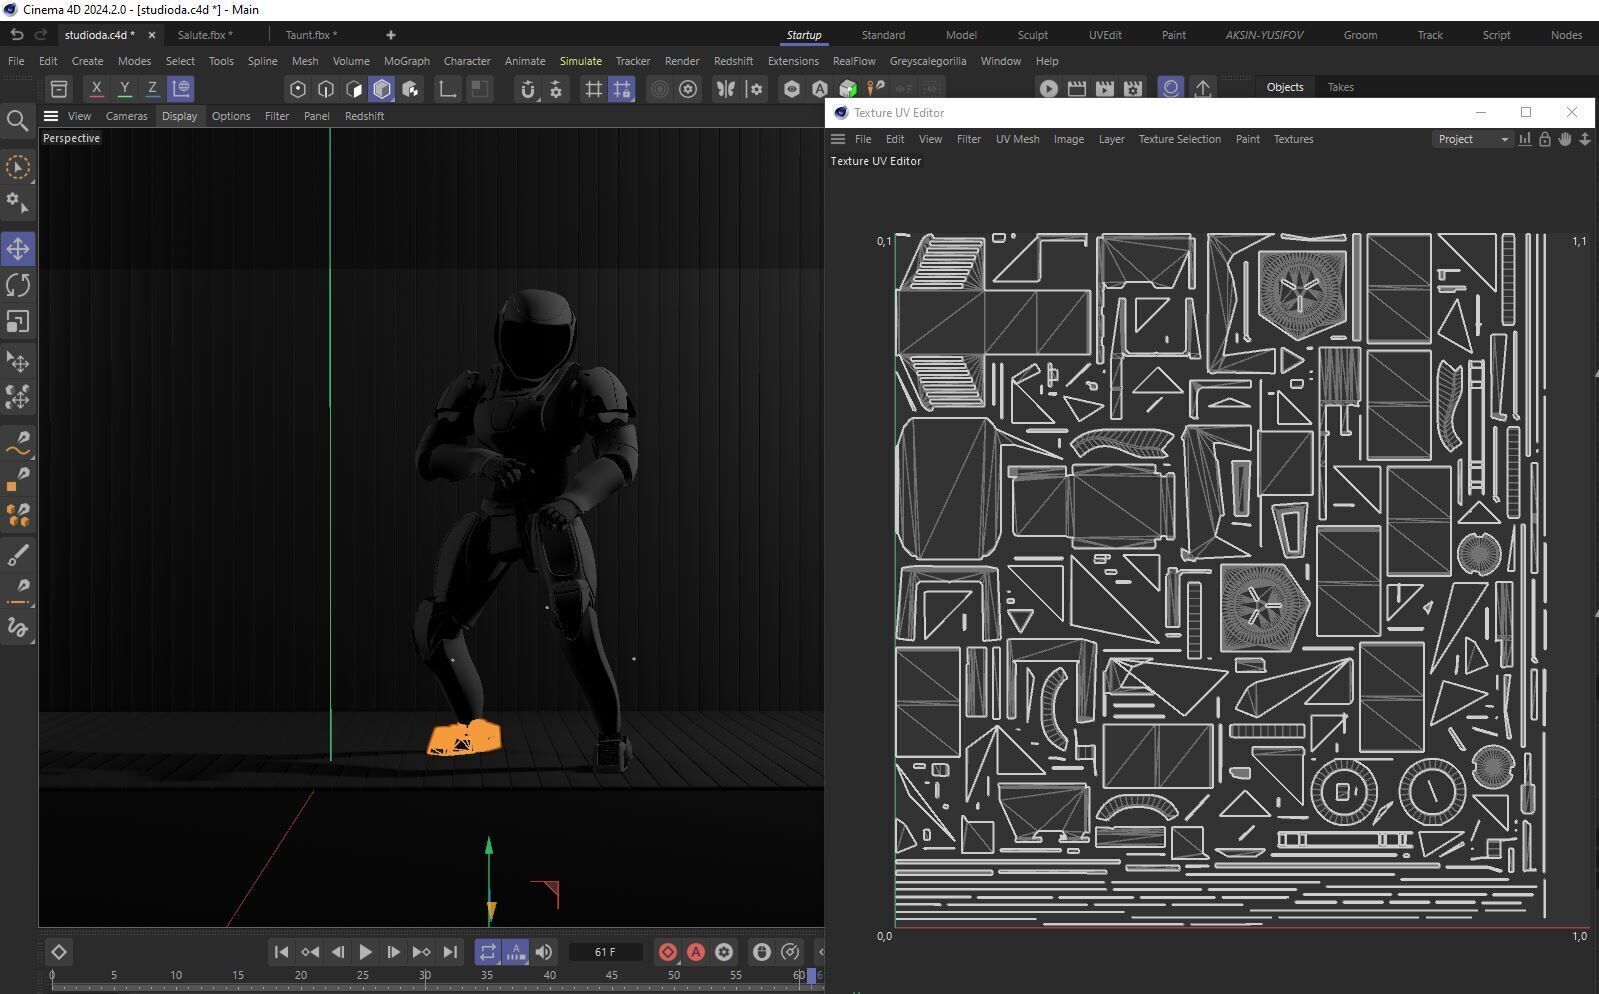This screenshot has width=1599, height=994.
Task: Play the animation forward
Action: (x=365, y=952)
